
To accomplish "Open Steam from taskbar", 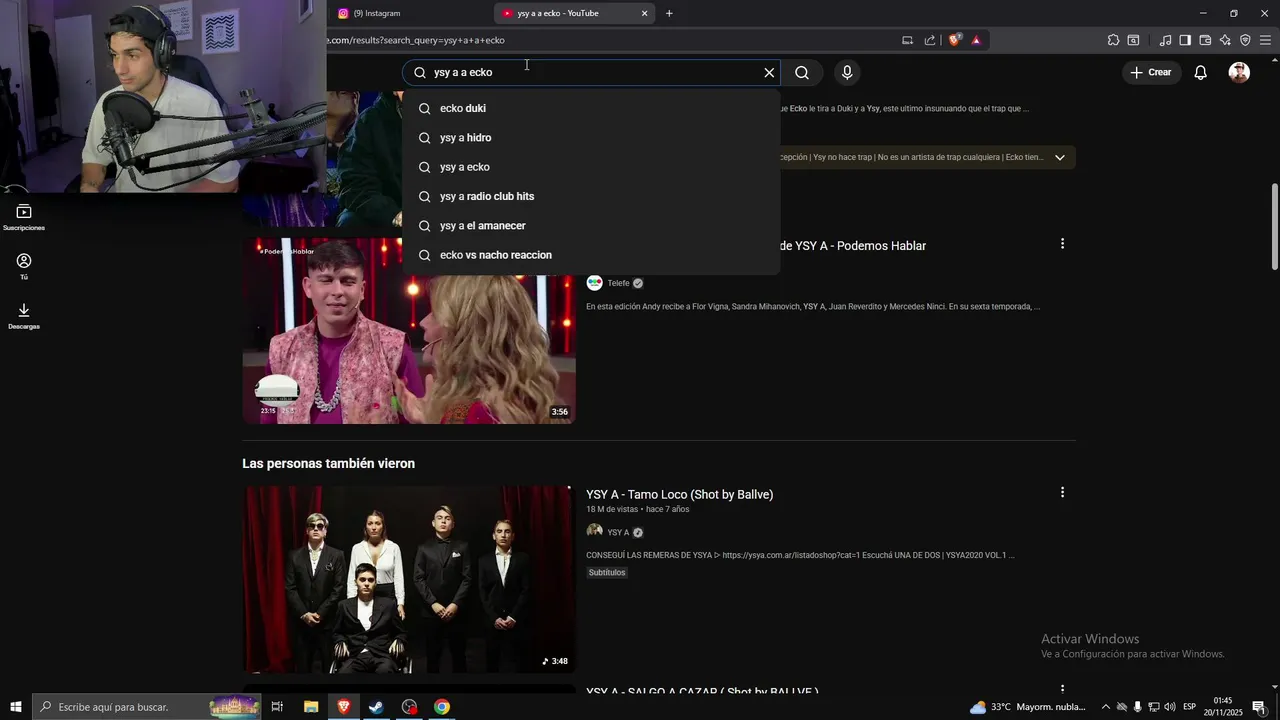I will 376,707.
